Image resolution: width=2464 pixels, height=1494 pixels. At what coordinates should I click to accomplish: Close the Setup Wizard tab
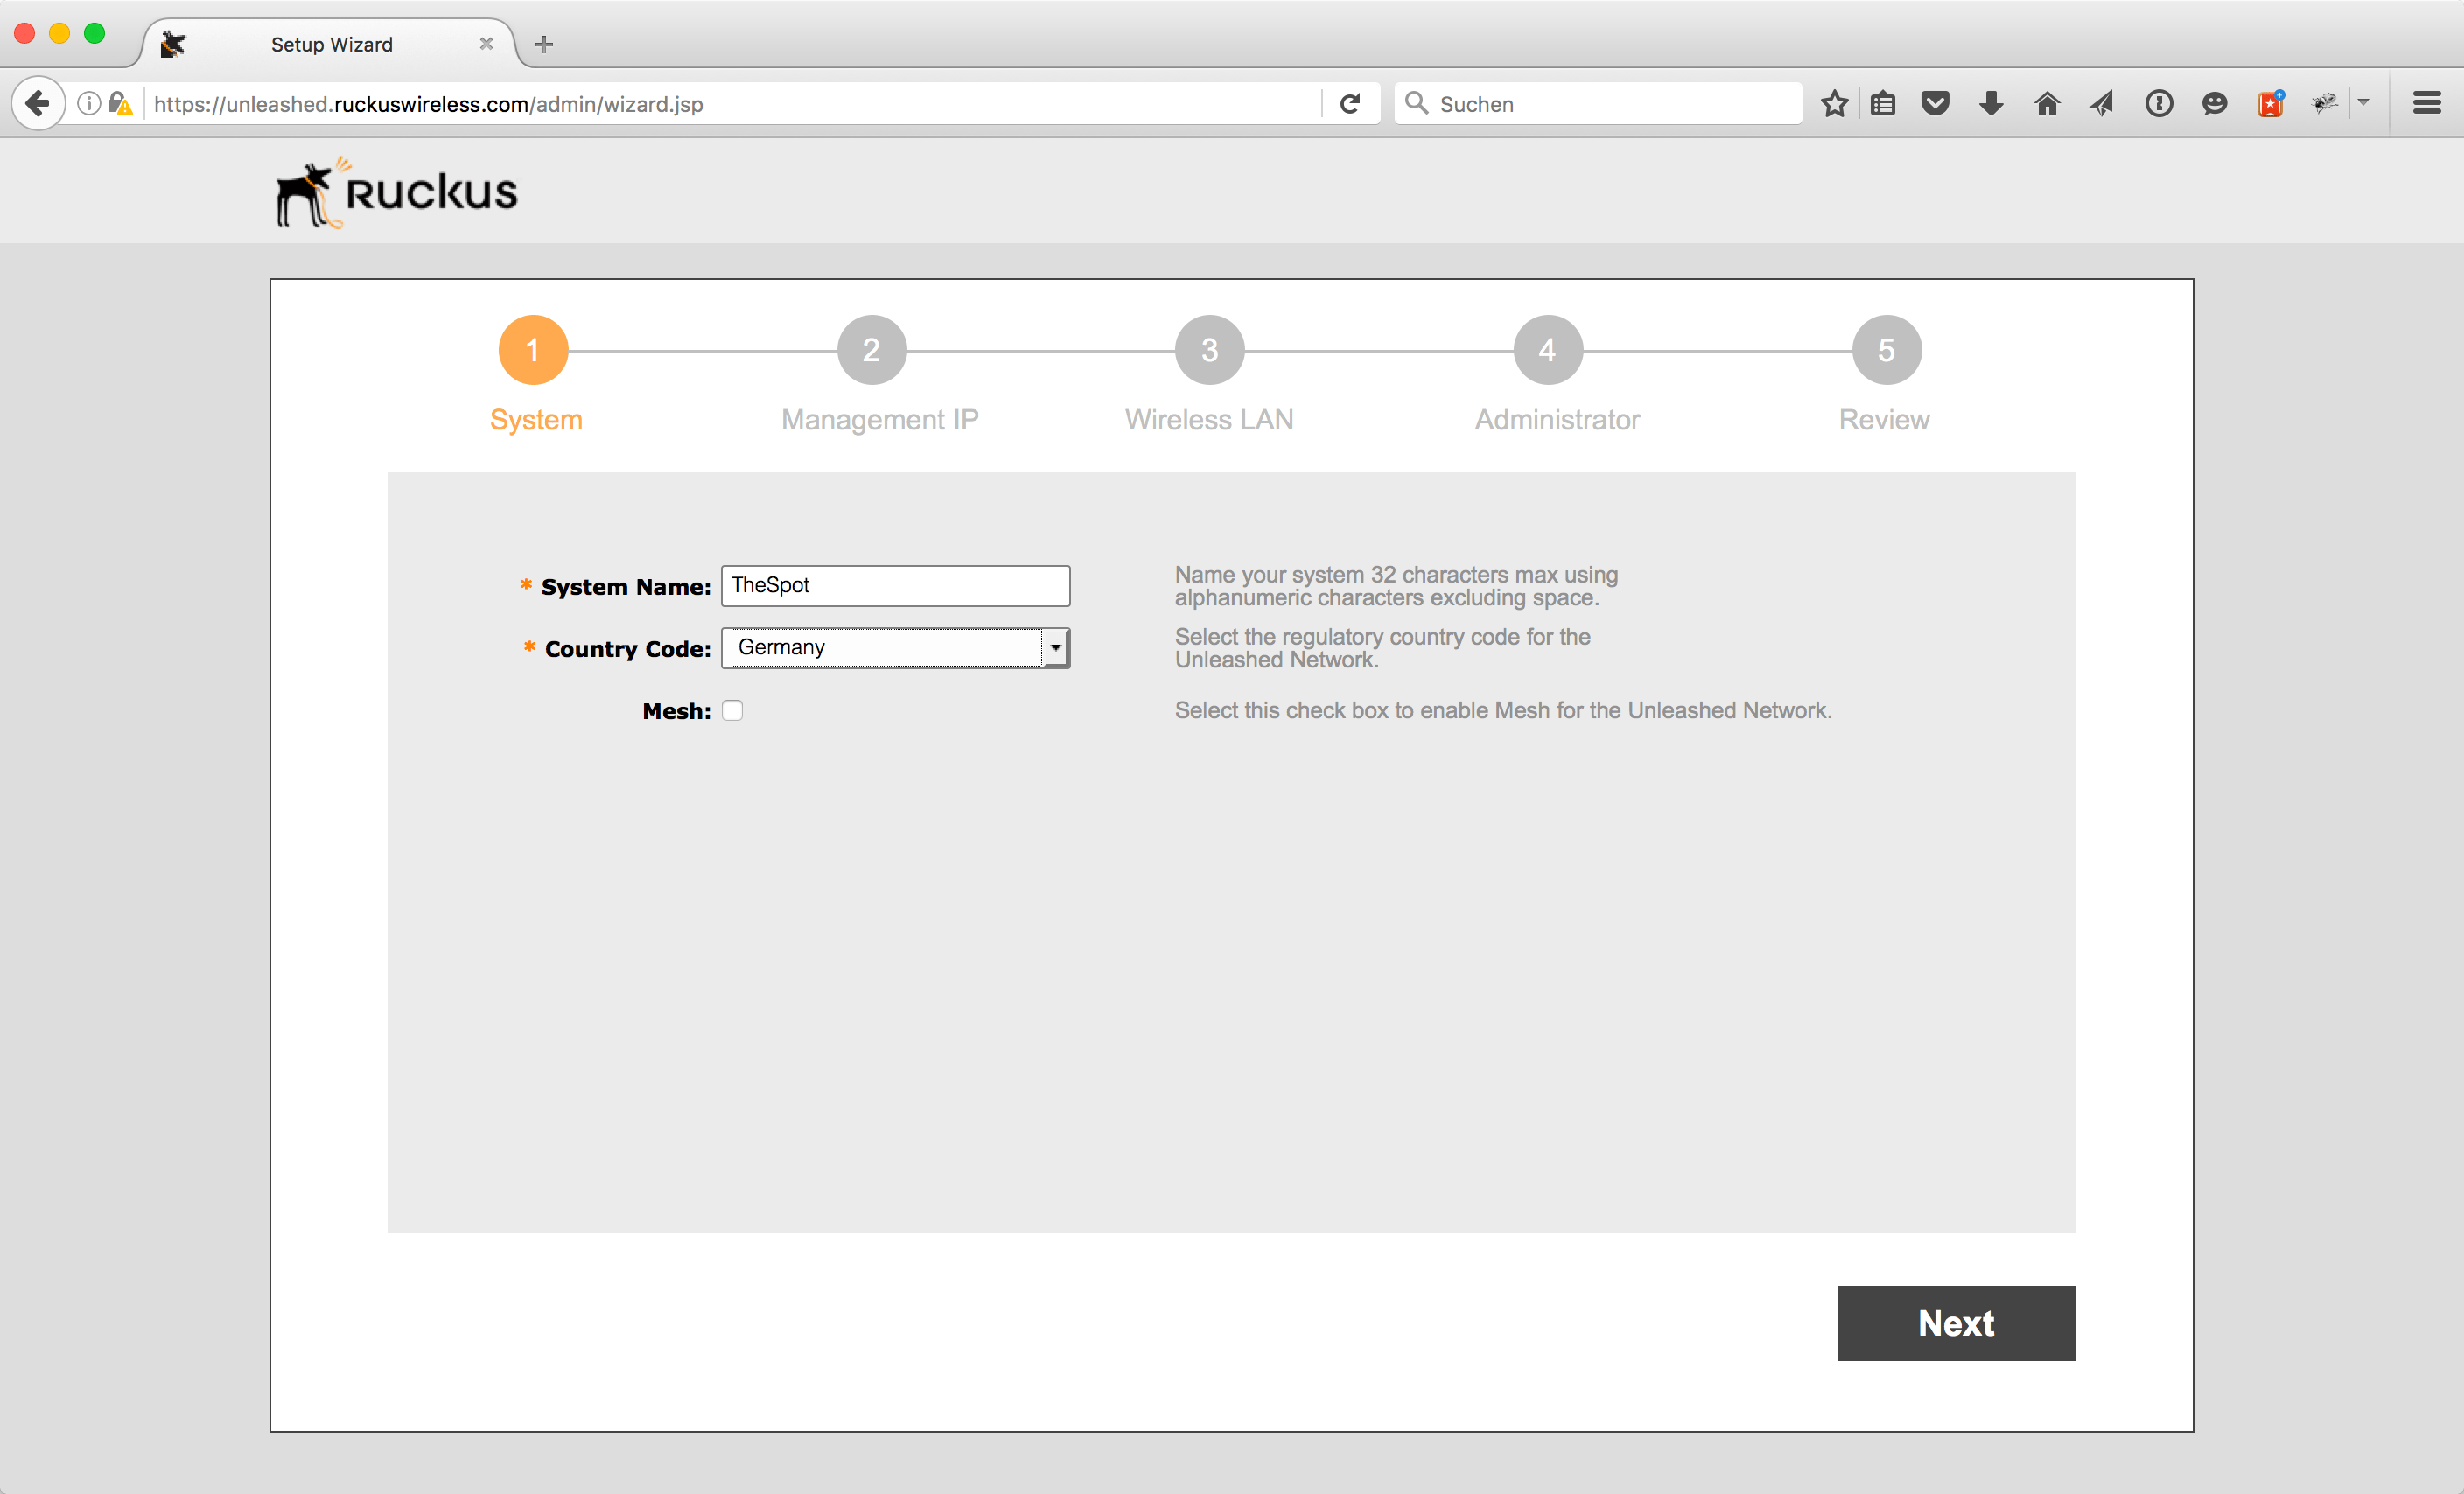pyautogui.click(x=486, y=44)
